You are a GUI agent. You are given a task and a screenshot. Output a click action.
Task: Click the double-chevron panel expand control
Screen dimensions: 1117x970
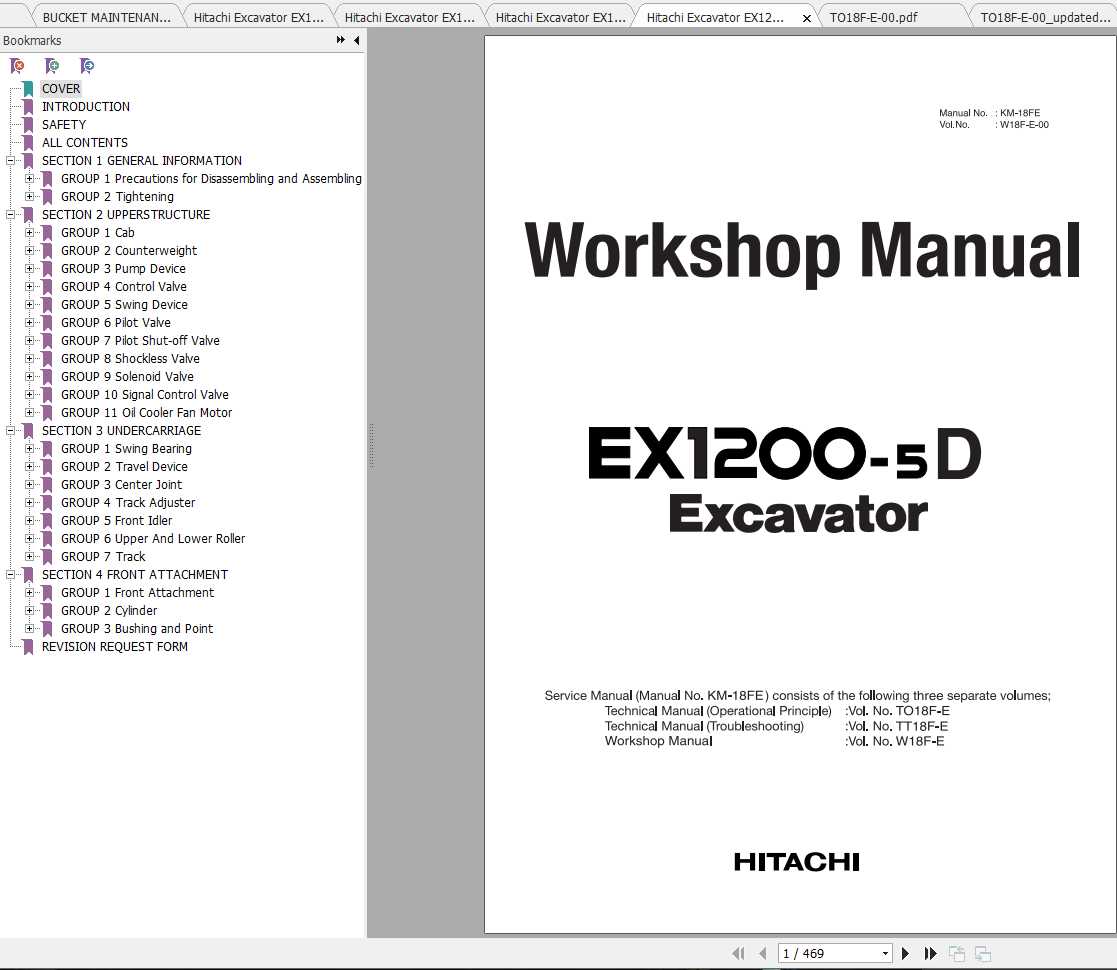click(x=341, y=40)
